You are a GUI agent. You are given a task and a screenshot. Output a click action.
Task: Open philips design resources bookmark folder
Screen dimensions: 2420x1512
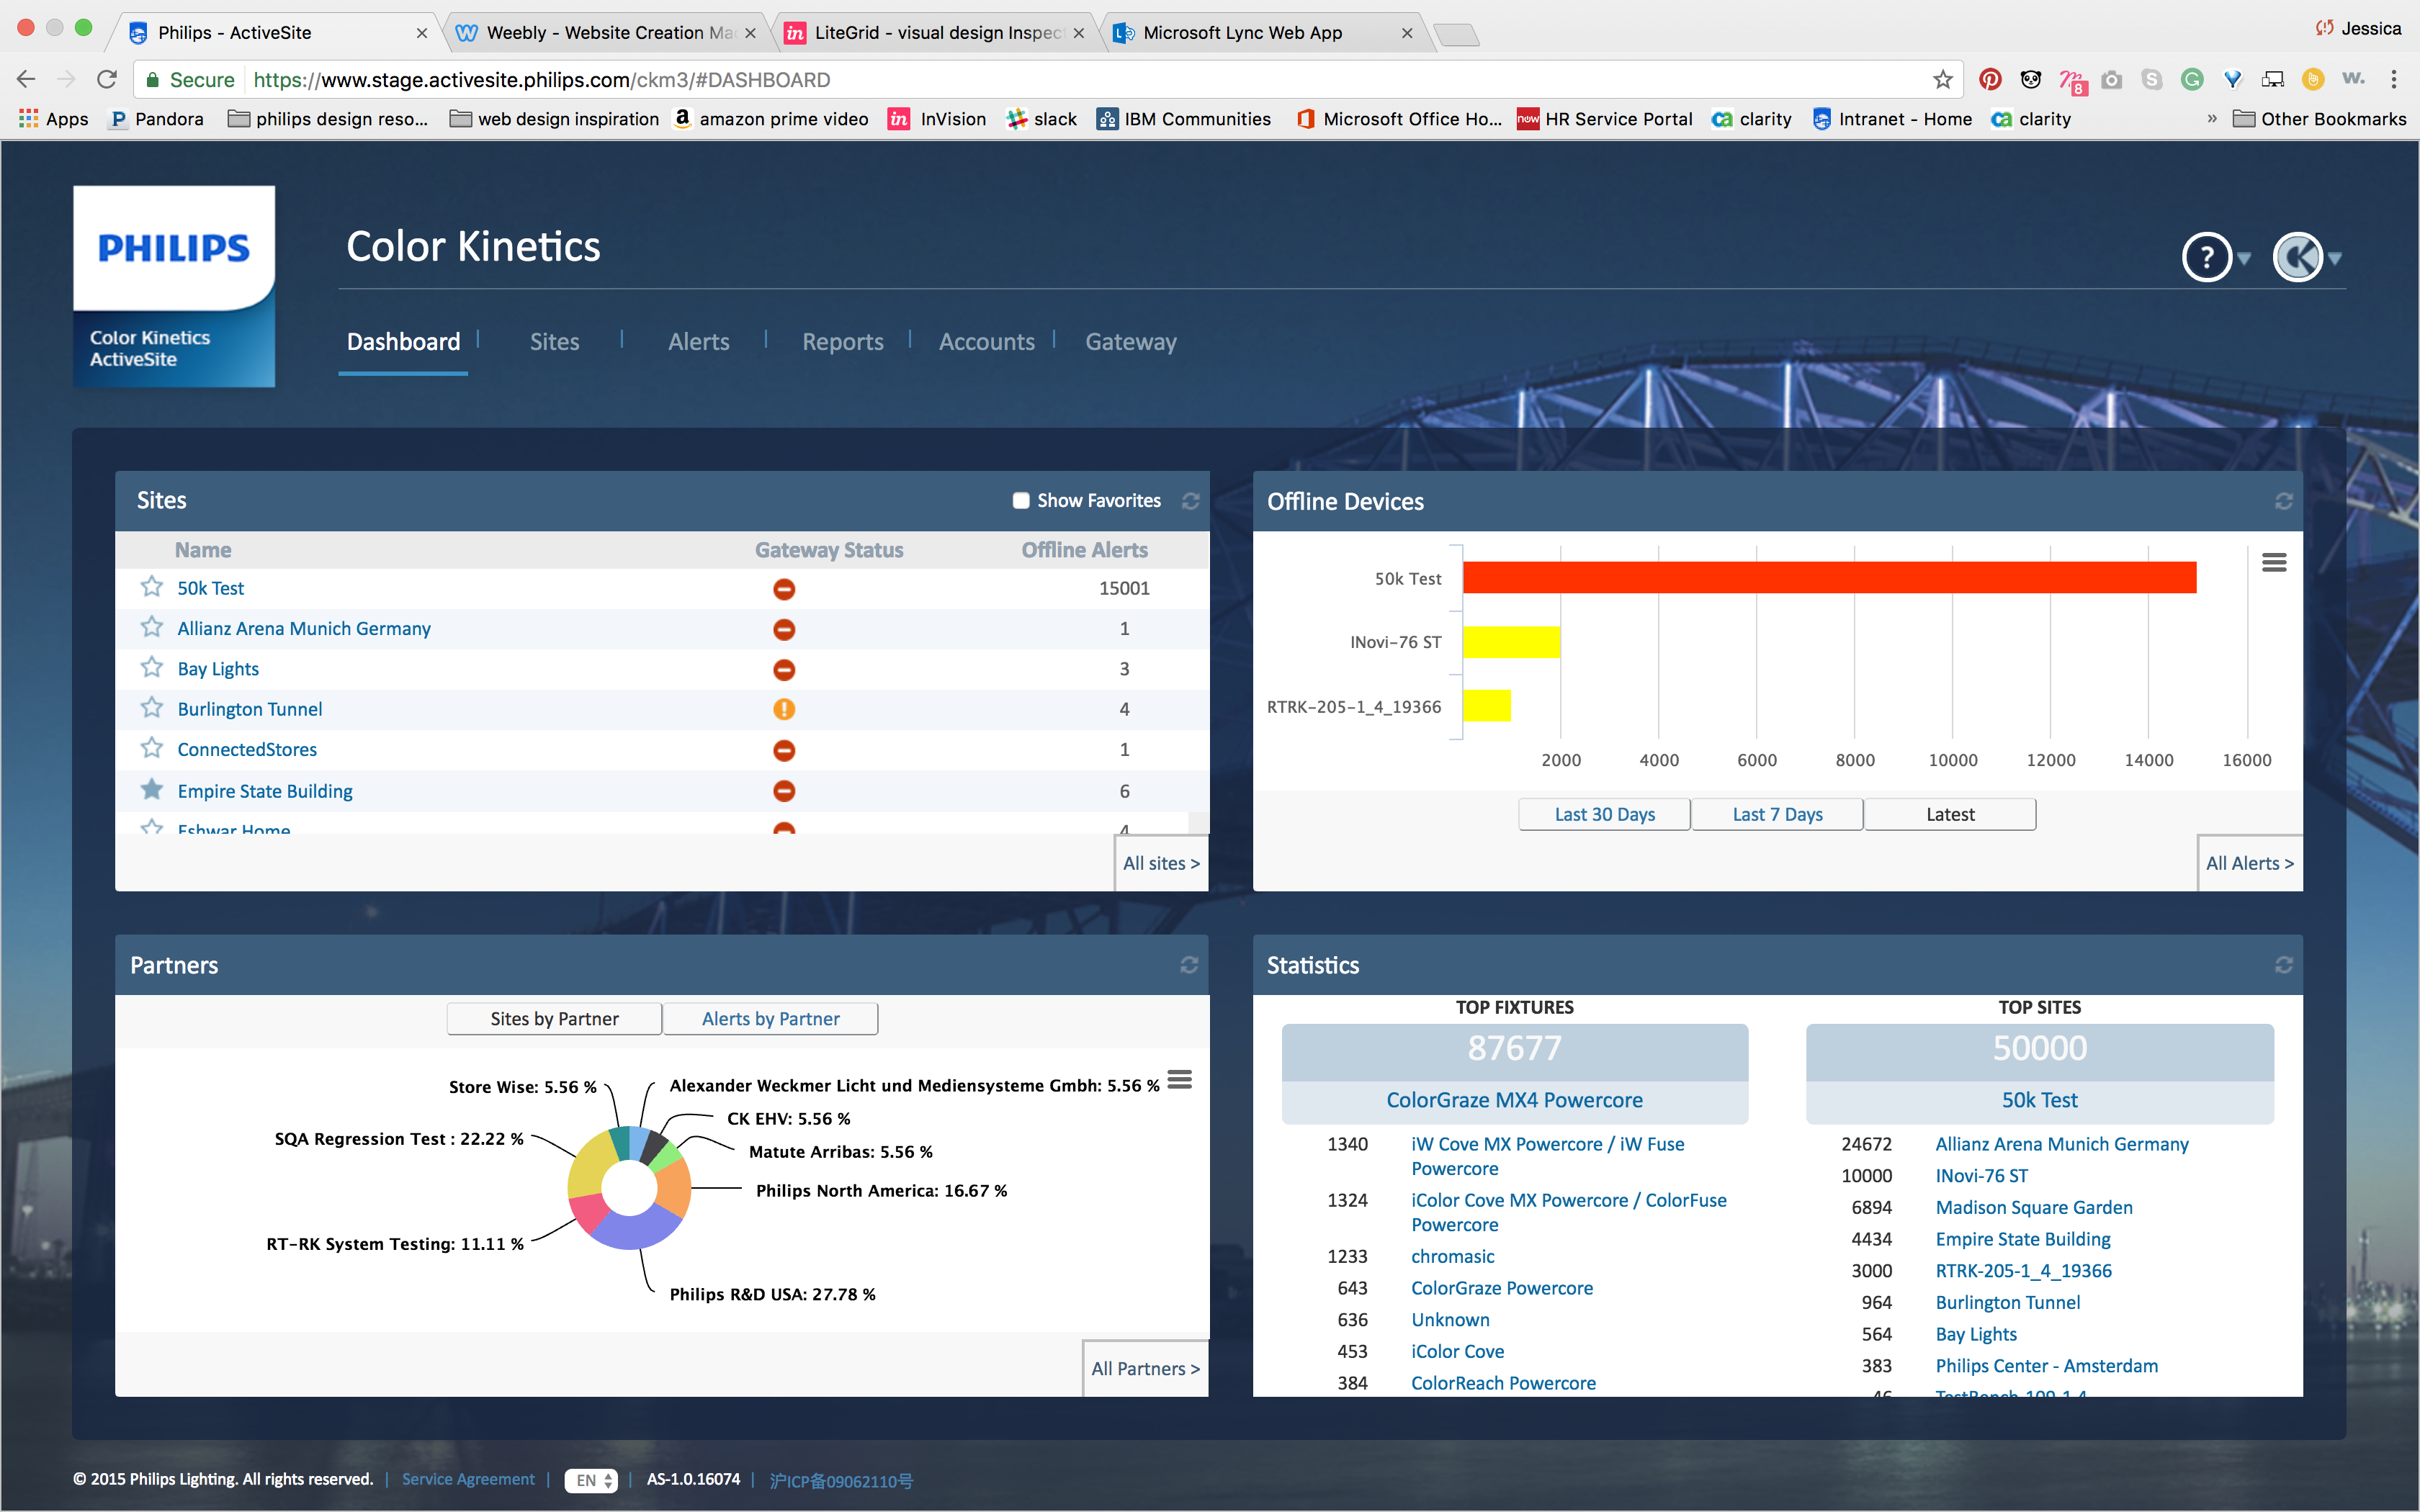pos(328,119)
